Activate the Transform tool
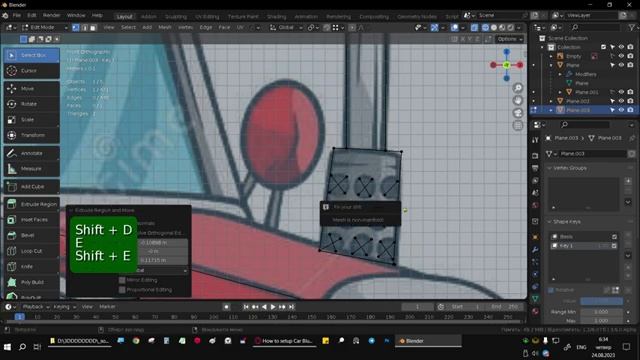Viewport: 640px width, 360px height. coord(32,135)
